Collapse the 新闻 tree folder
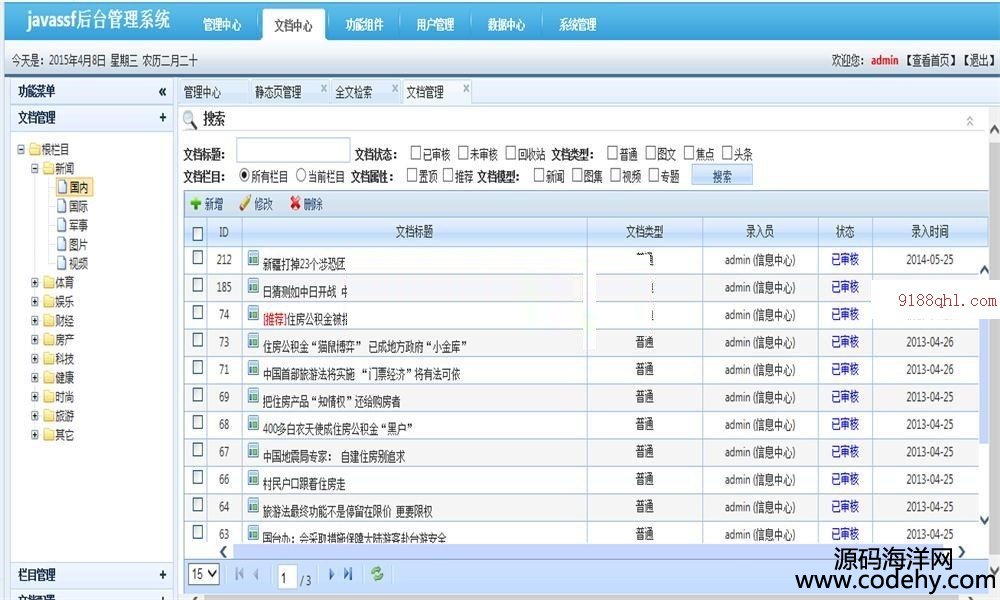1000x600 pixels. pyautogui.click(x=34, y=169)
